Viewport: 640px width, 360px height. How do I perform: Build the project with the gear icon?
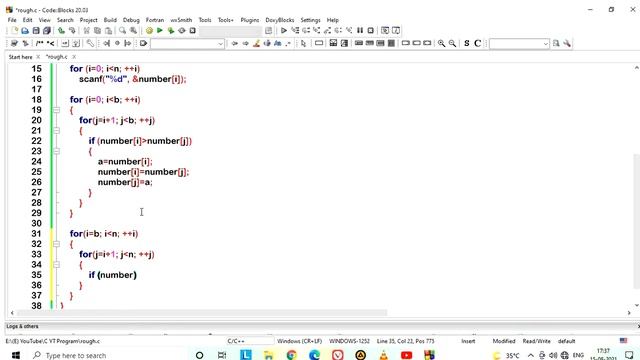click(149, 31)
